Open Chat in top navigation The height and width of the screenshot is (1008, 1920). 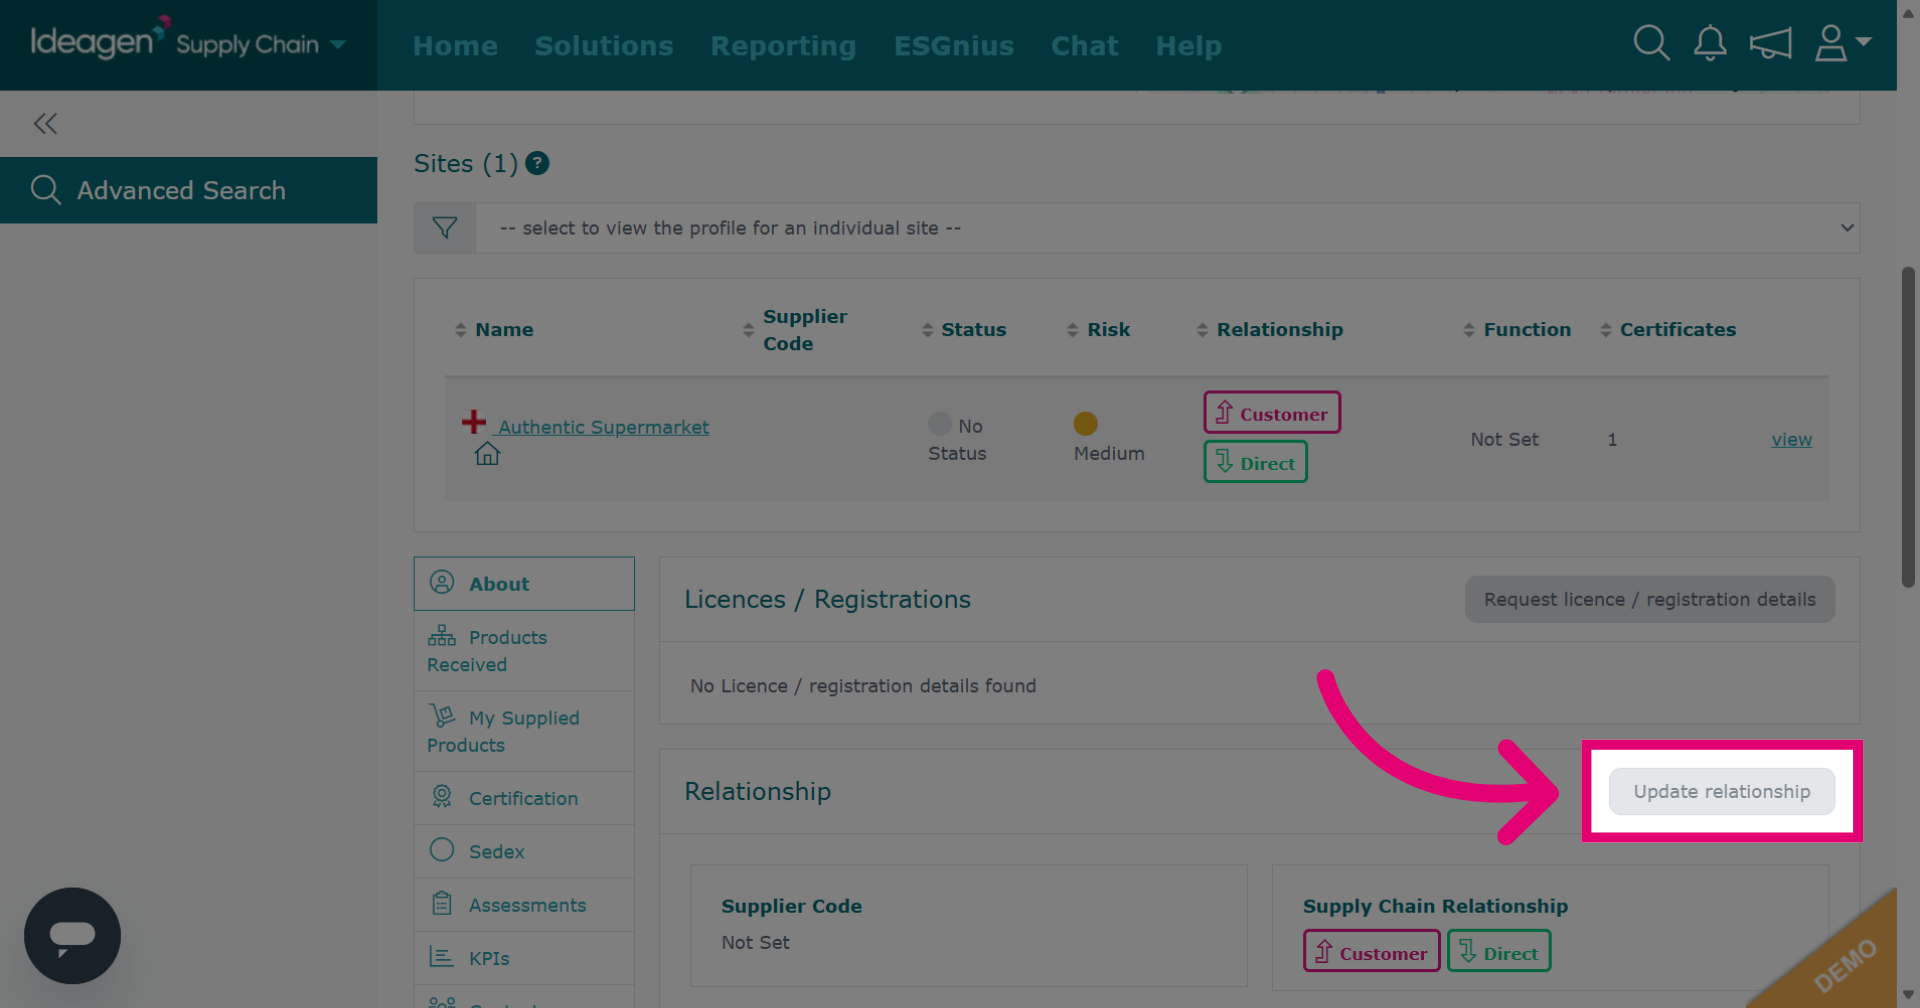1084,46
